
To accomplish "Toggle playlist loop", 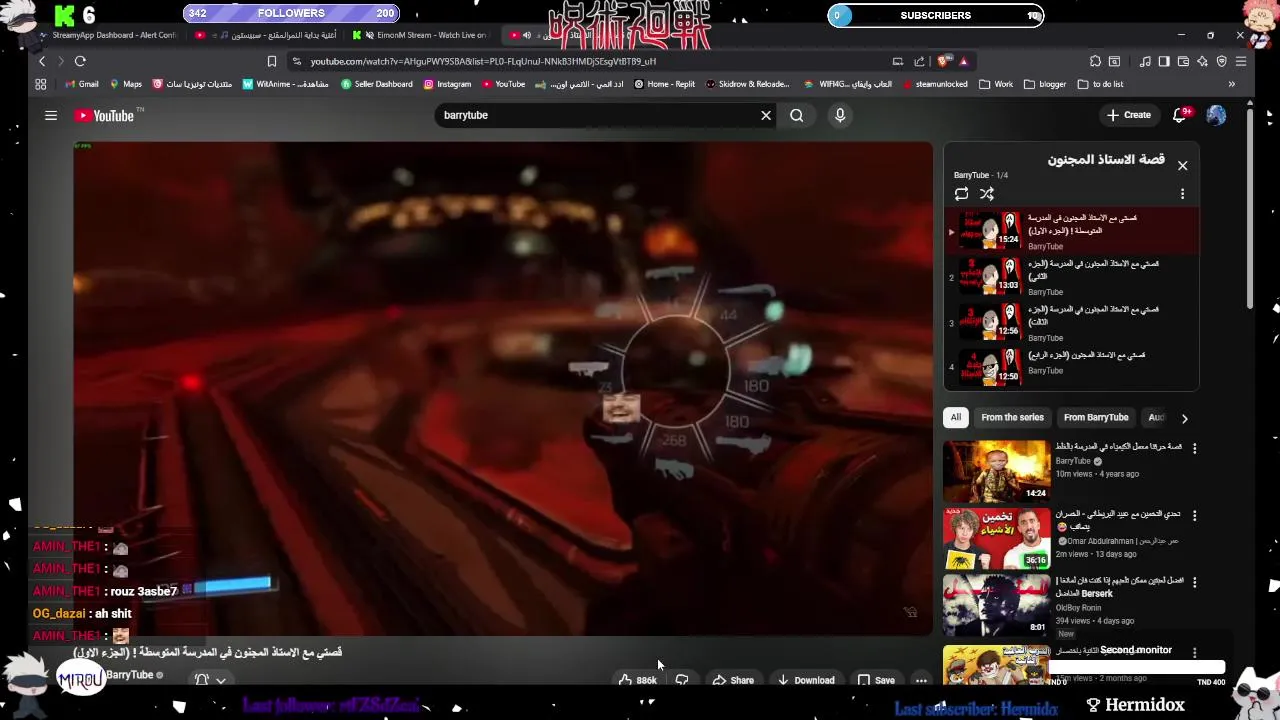I will click(961, 194).
